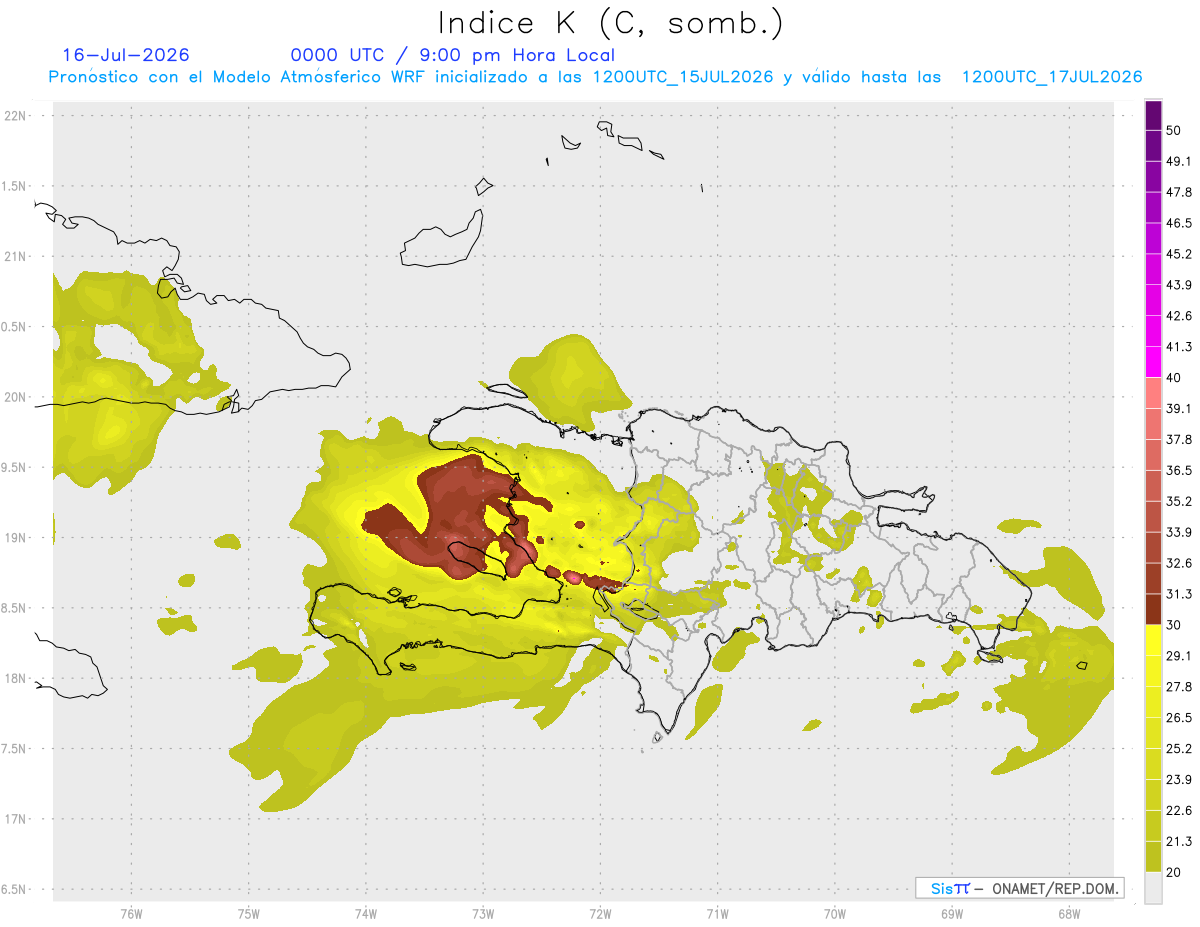Click the 'Indice K (C, somb.)' title
1200x927 pixels.
[611, 23]
